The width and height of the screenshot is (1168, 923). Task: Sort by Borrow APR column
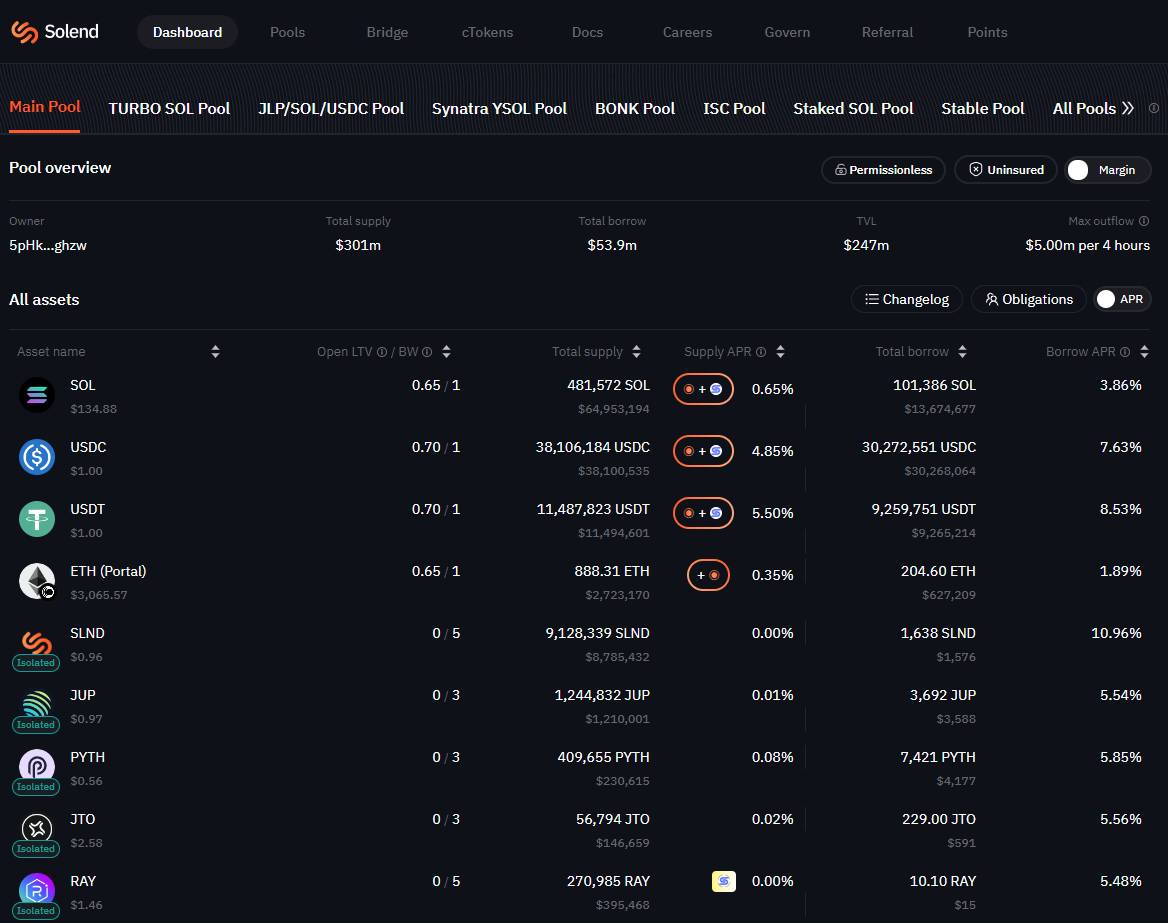pos(1144,352)
